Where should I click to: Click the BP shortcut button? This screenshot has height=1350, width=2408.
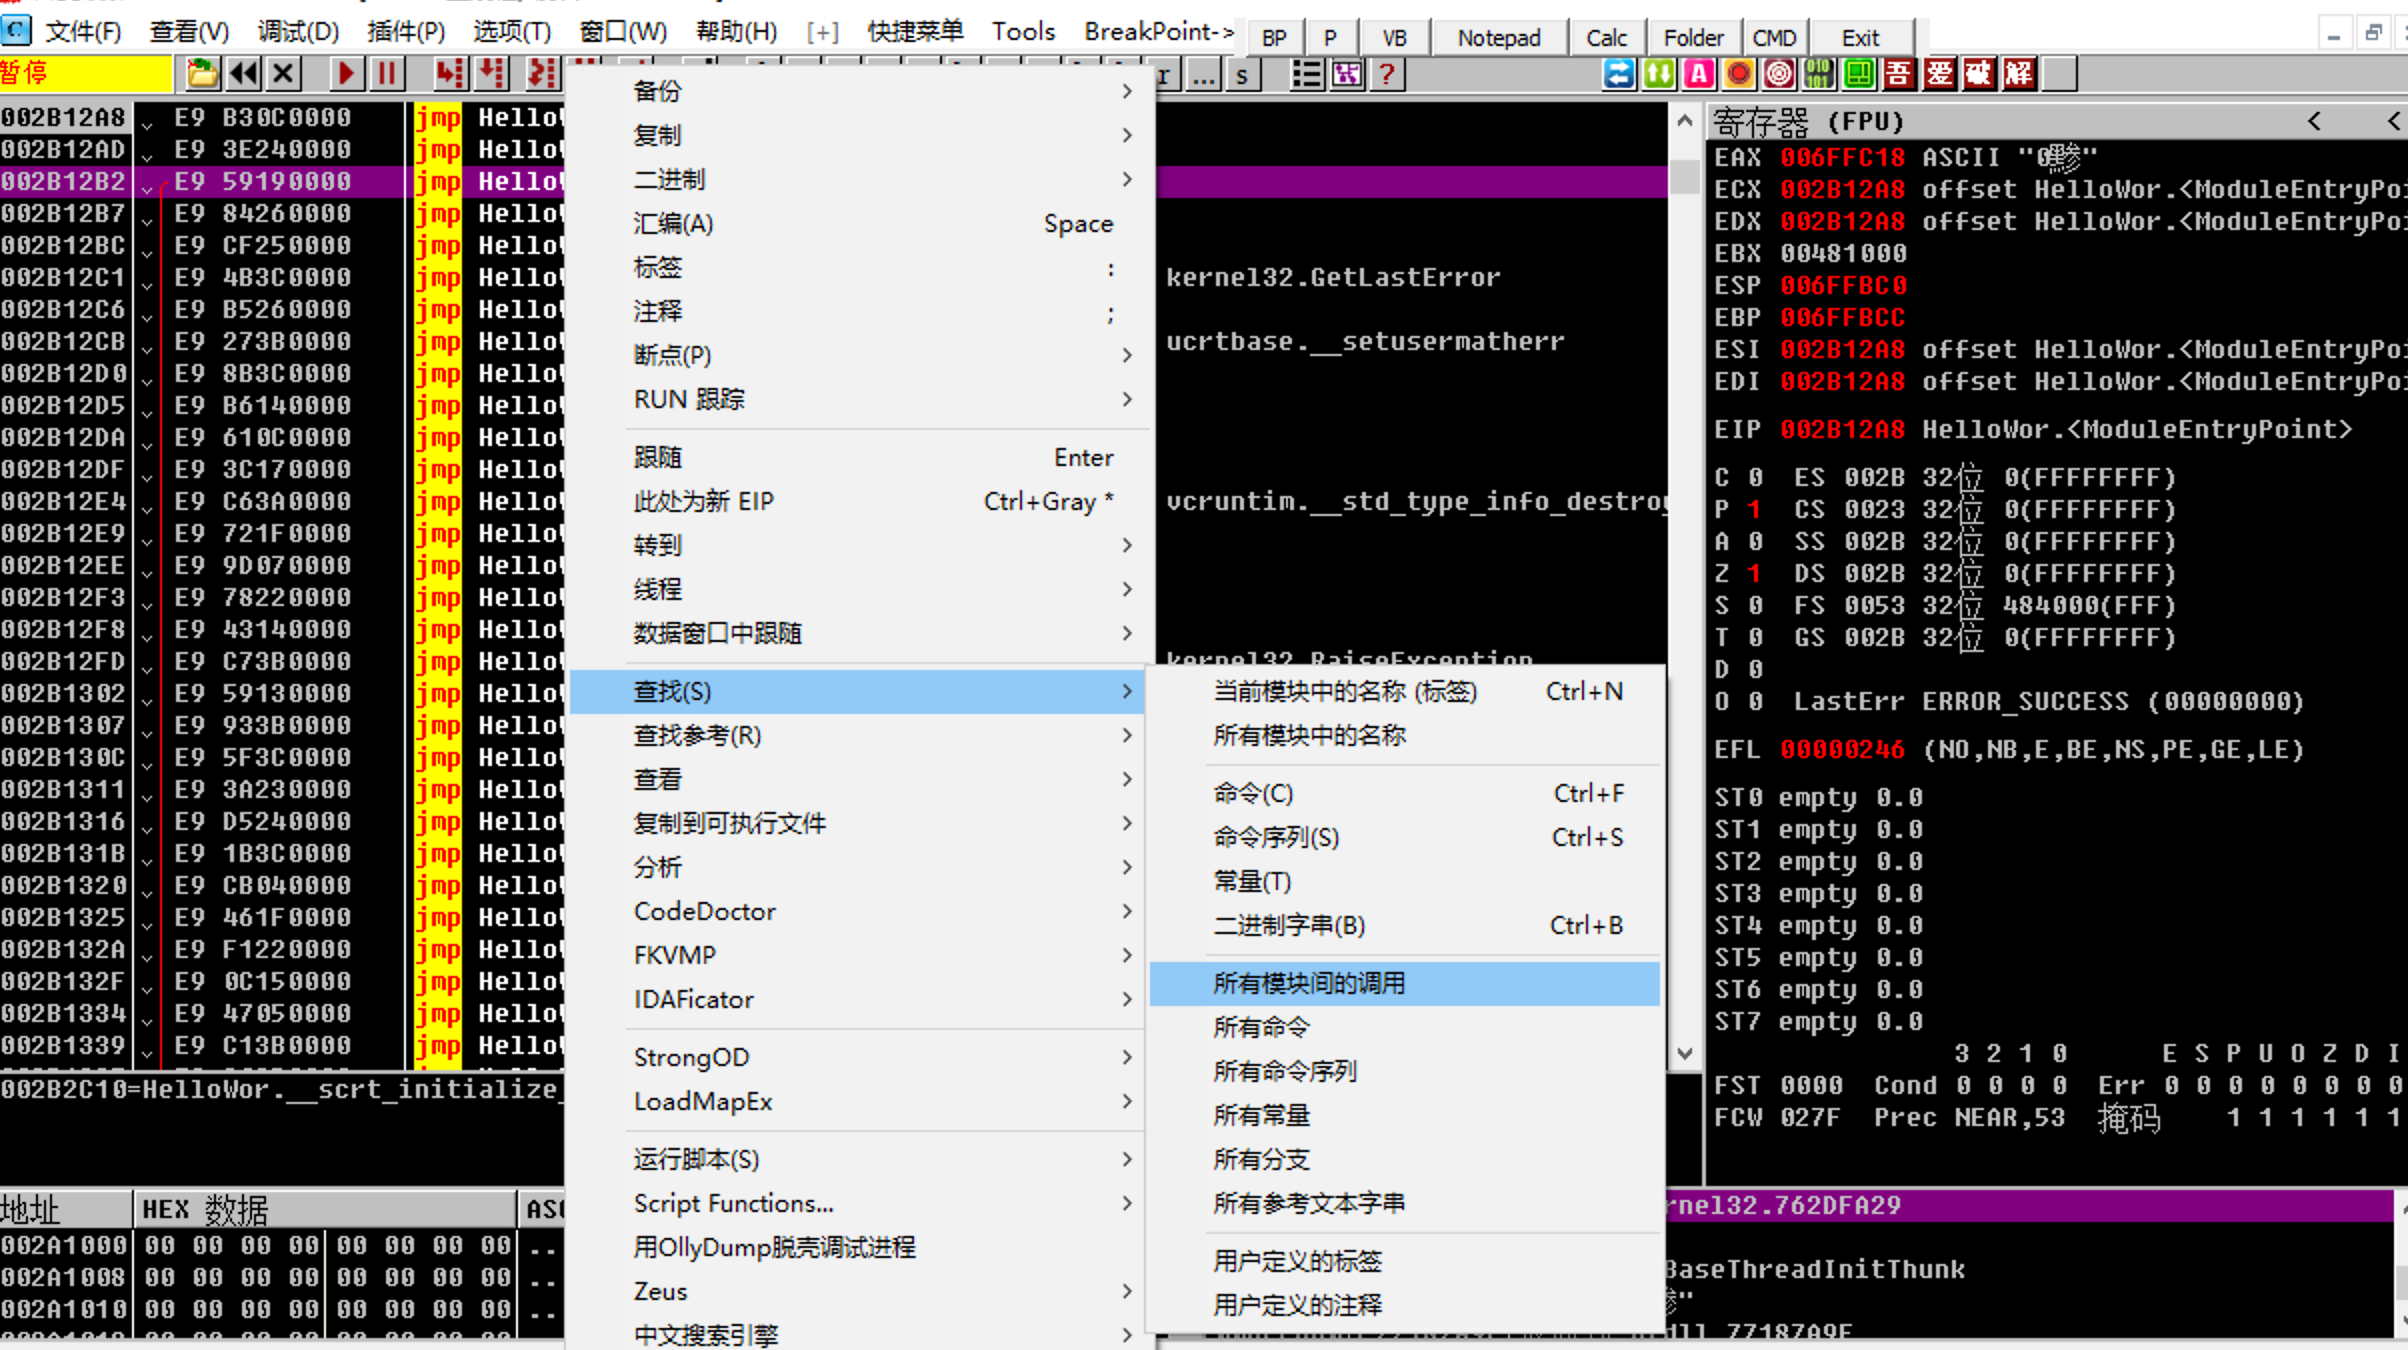click(x=1273, y=37)
